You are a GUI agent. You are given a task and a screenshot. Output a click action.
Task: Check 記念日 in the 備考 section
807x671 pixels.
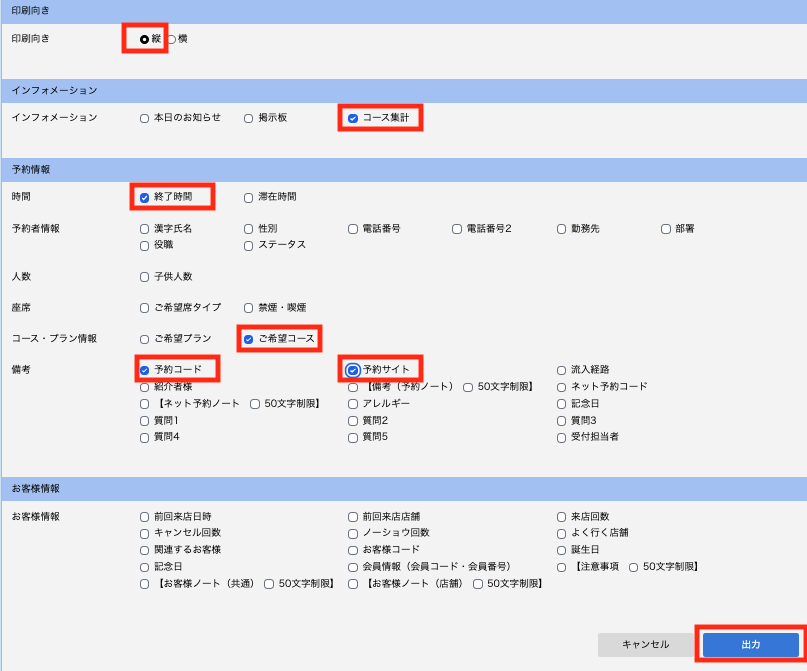point(561,404)
